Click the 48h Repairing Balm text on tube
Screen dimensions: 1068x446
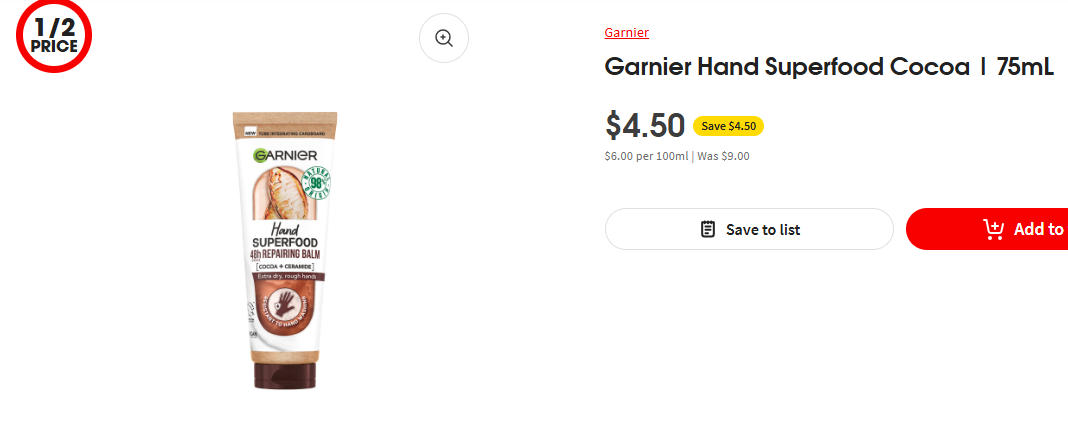tap(285, 253)
